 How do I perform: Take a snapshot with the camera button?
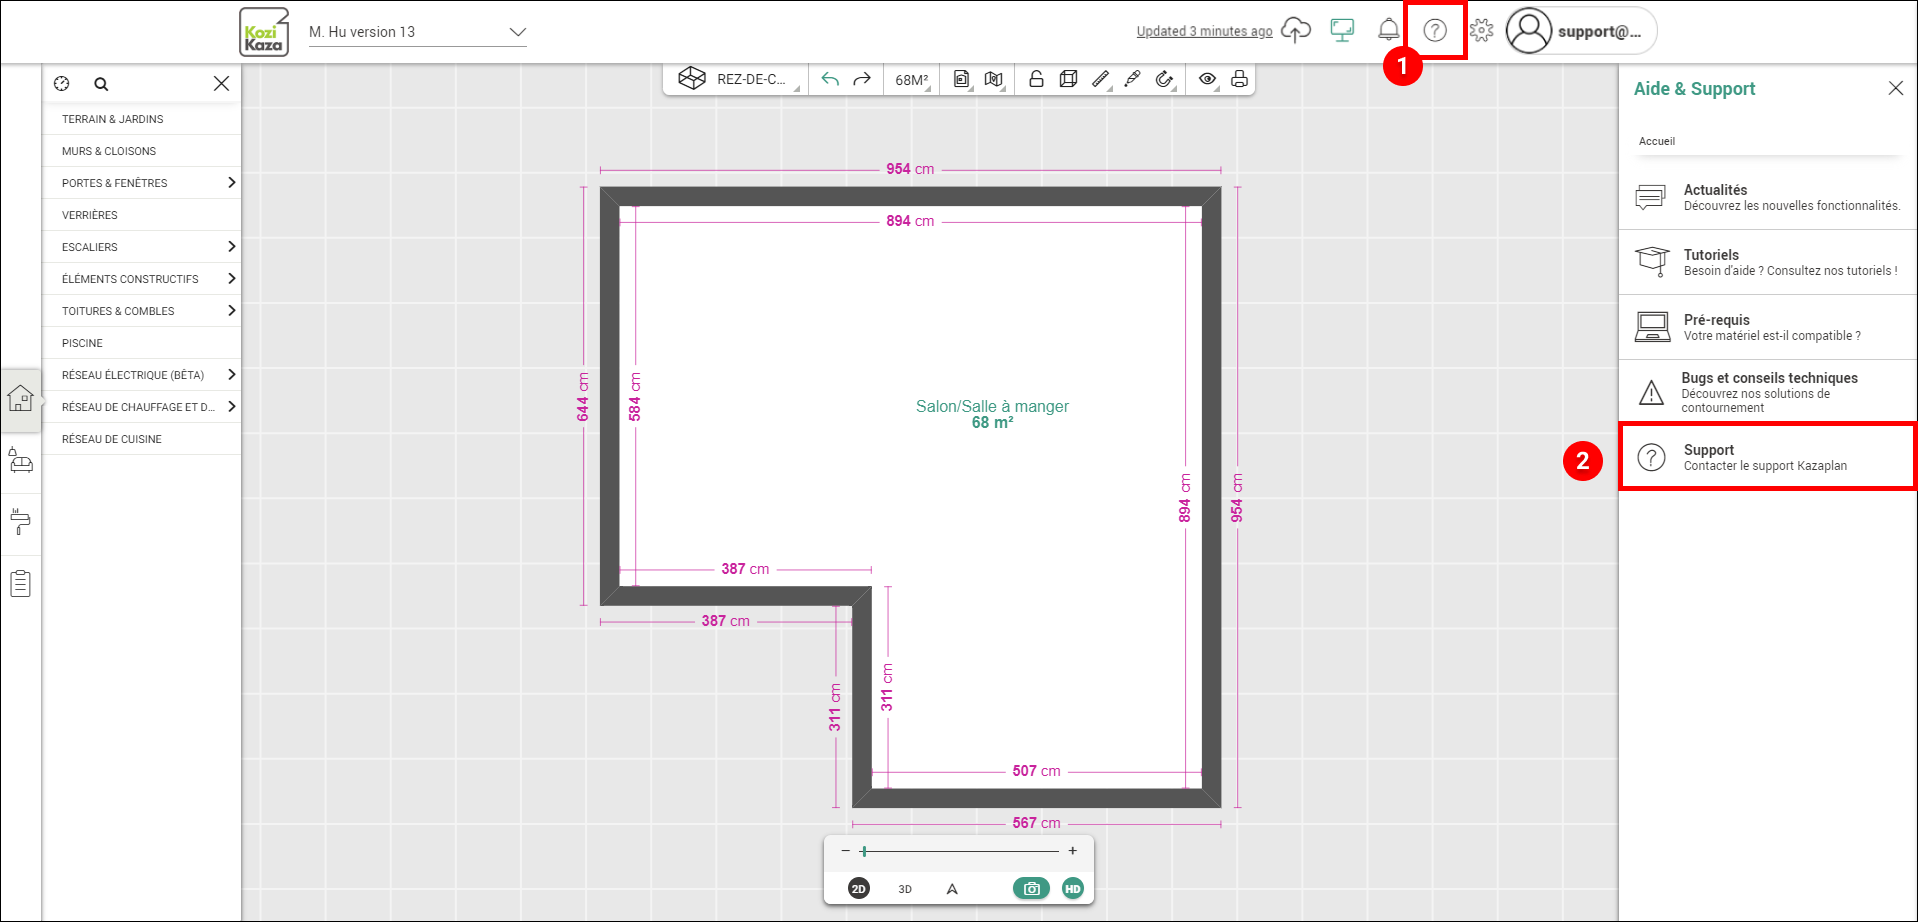click(x=1031, y=888)
